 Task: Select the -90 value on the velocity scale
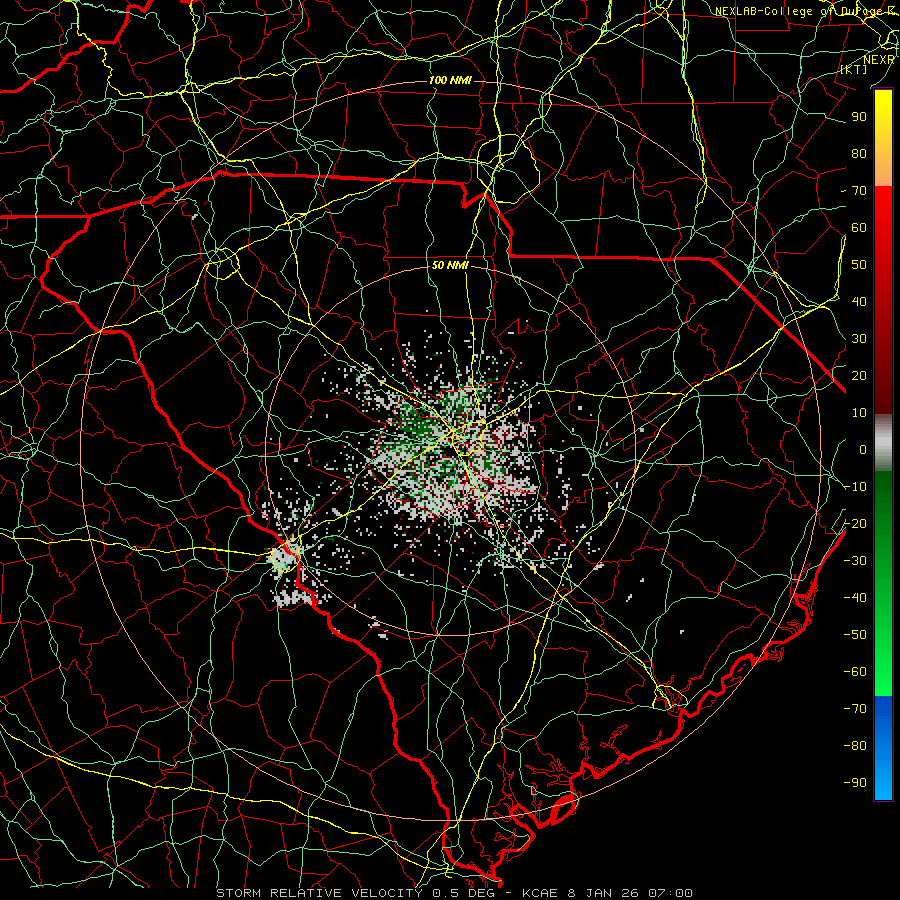(x=855, y=783)
